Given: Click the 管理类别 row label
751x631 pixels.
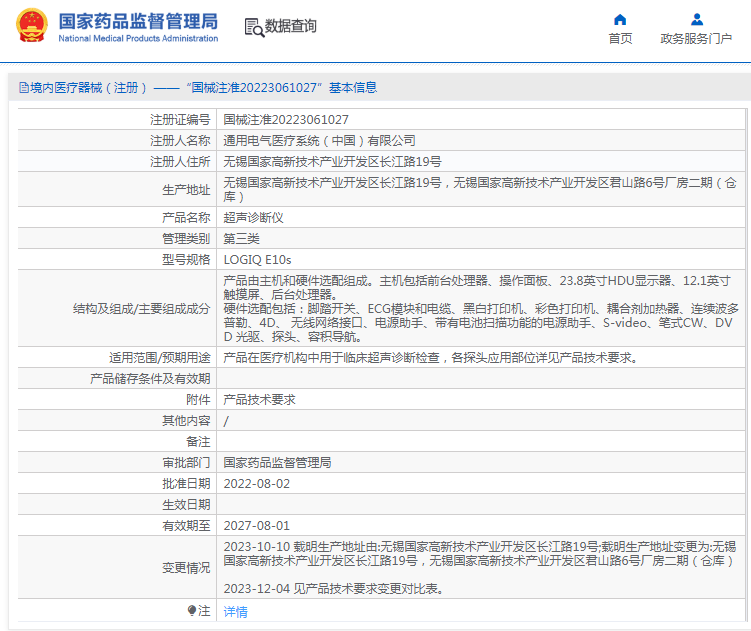Looking at the screenshot, I should click(186, 239).
